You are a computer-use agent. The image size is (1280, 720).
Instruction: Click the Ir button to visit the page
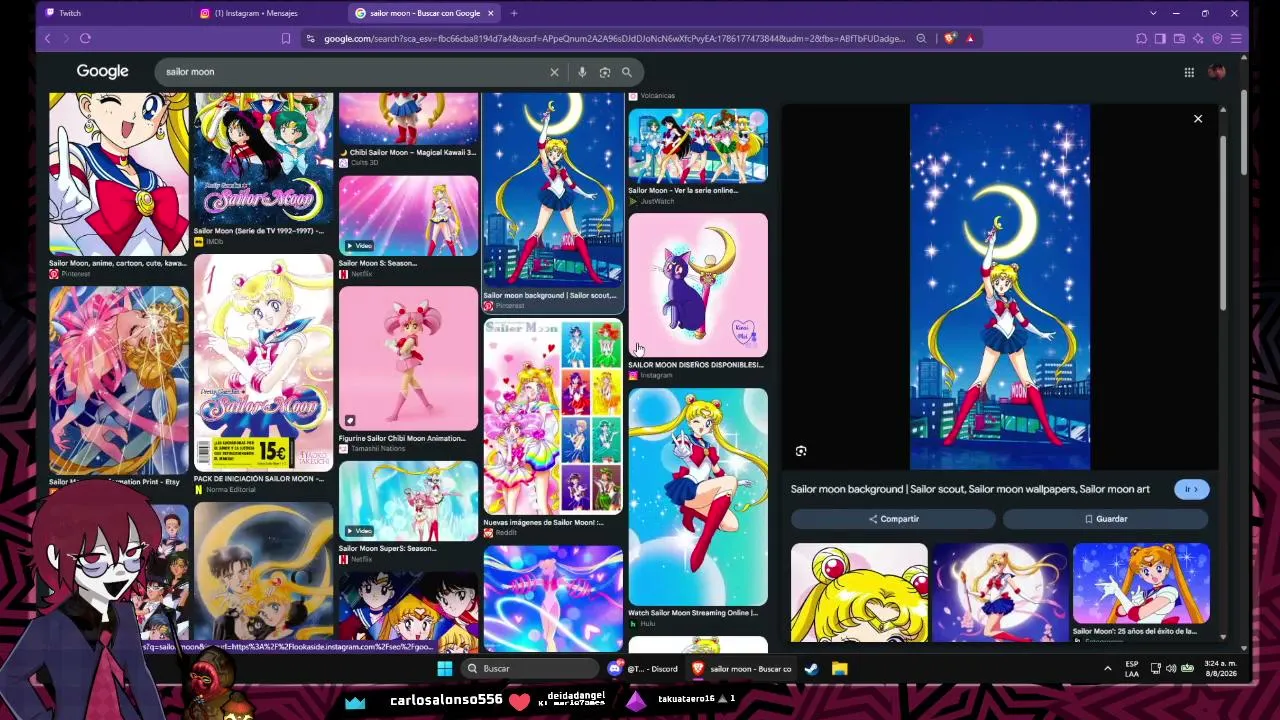click(x=1192, y=489)
